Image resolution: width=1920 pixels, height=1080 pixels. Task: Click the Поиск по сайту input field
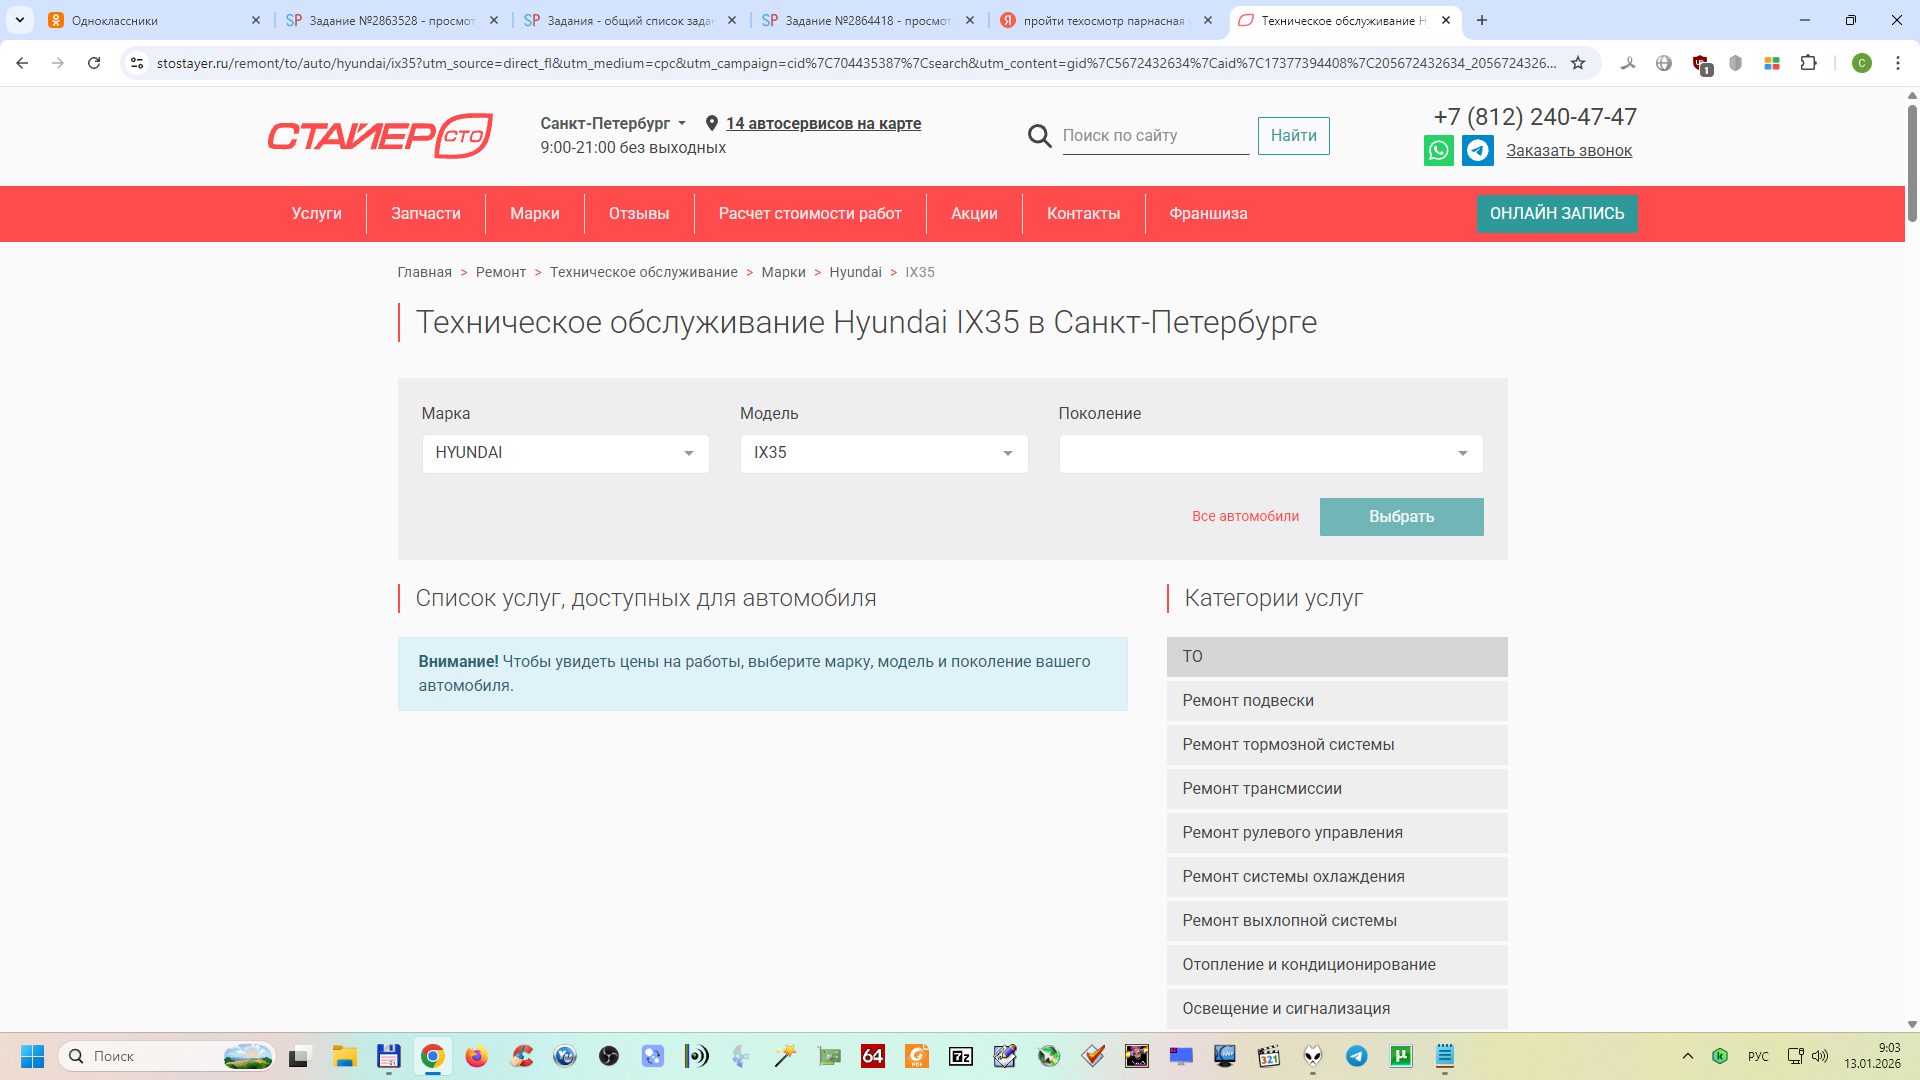(1154, 136)
